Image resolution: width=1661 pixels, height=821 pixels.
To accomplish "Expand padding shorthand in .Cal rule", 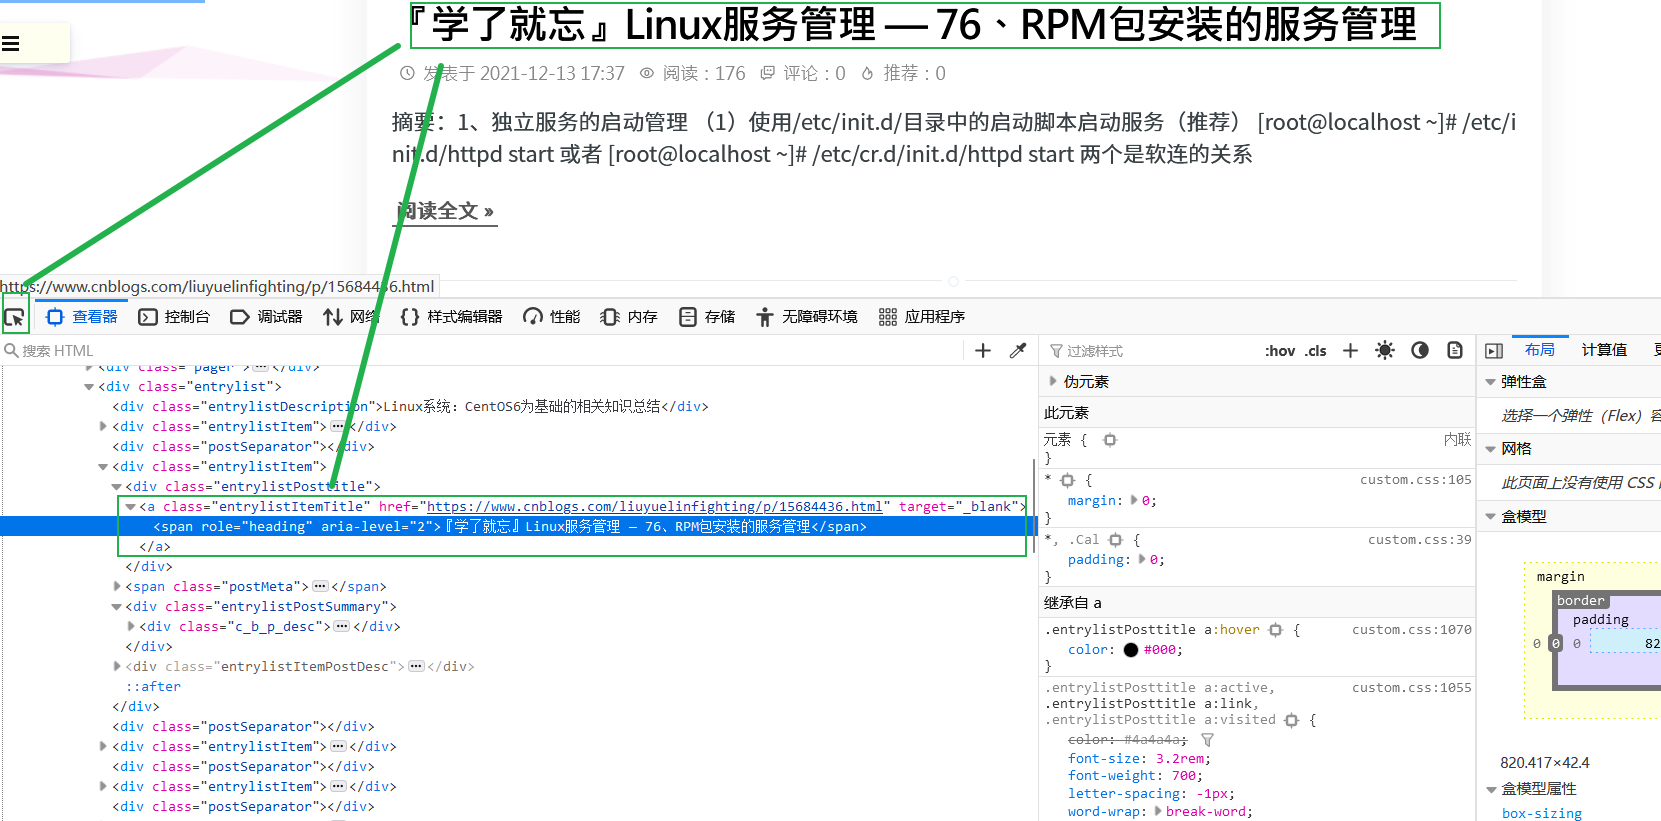I will pos(1140,559).
